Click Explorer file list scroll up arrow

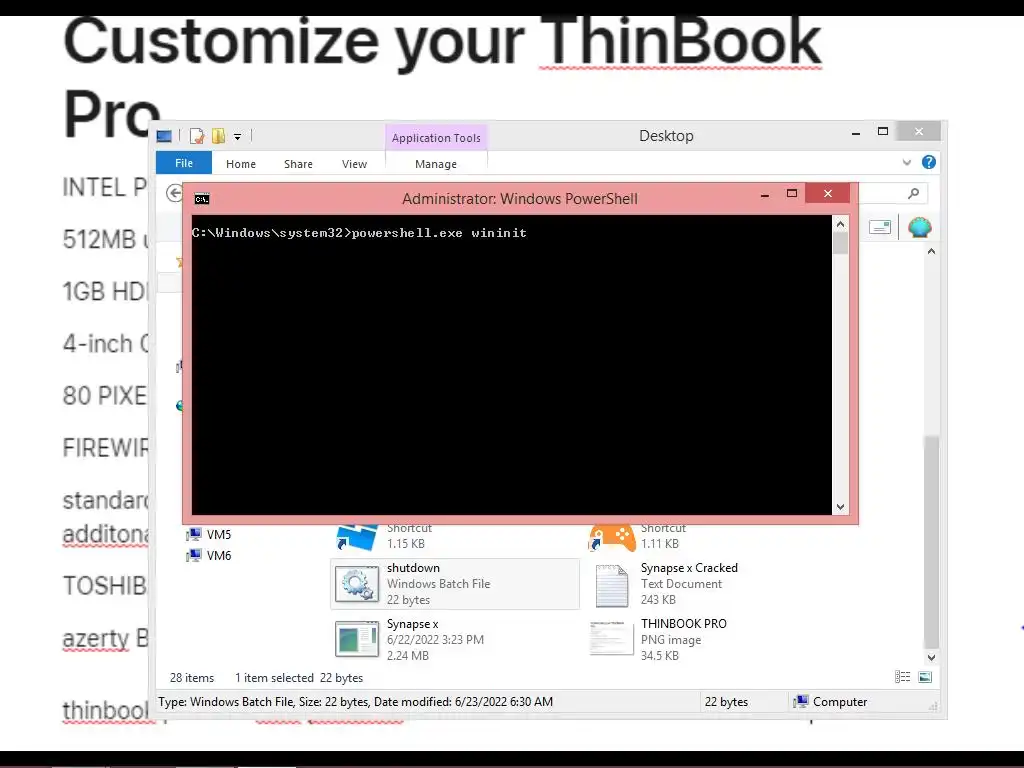click(x=931, y=251)
